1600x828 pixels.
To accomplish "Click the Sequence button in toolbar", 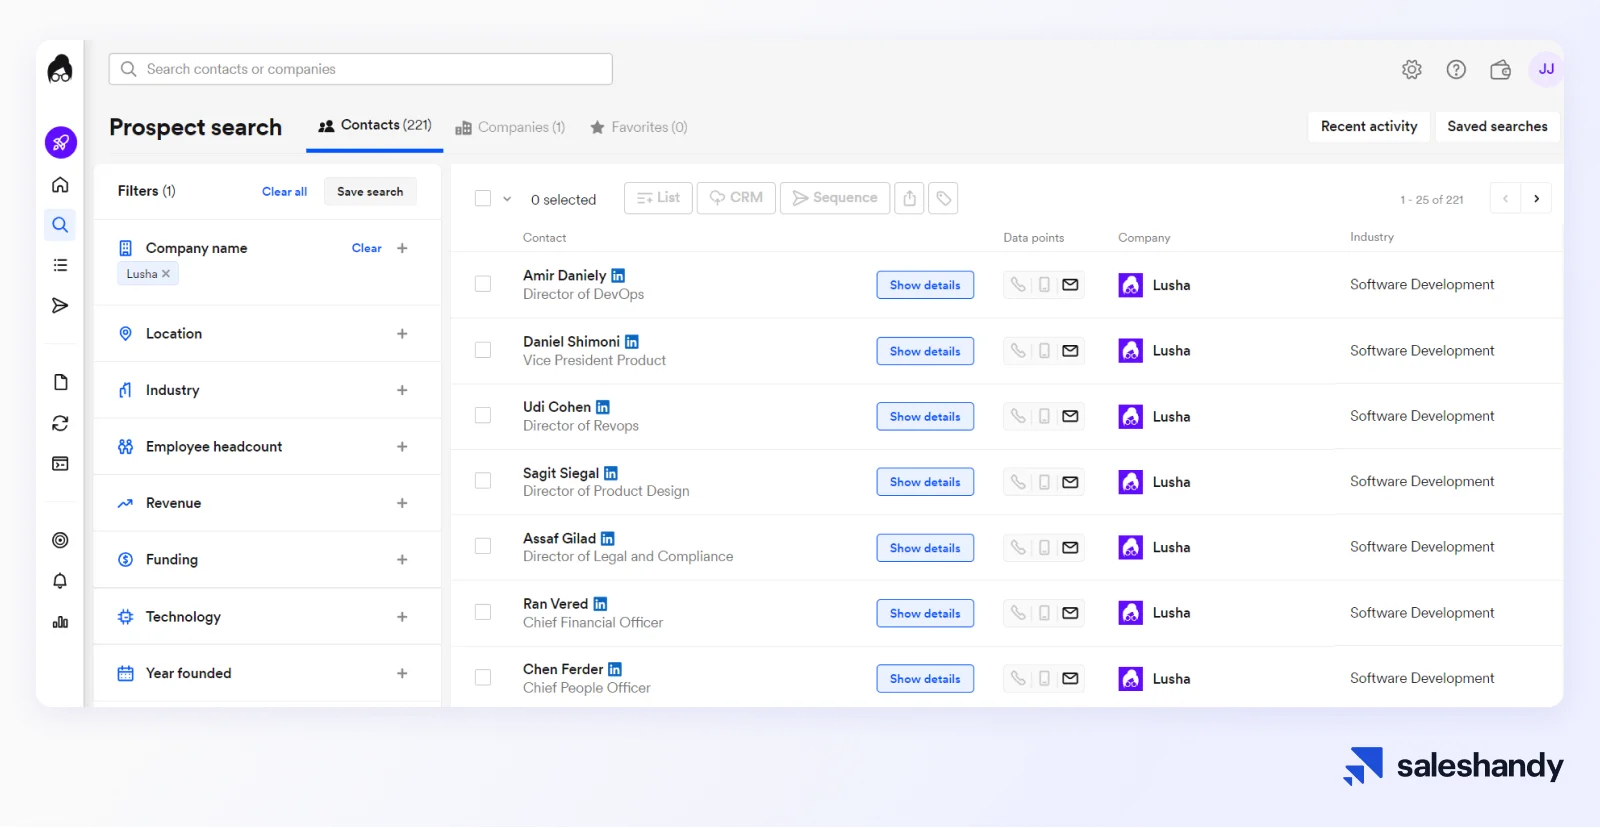I will pyautogui.click(x=835, y=198).
